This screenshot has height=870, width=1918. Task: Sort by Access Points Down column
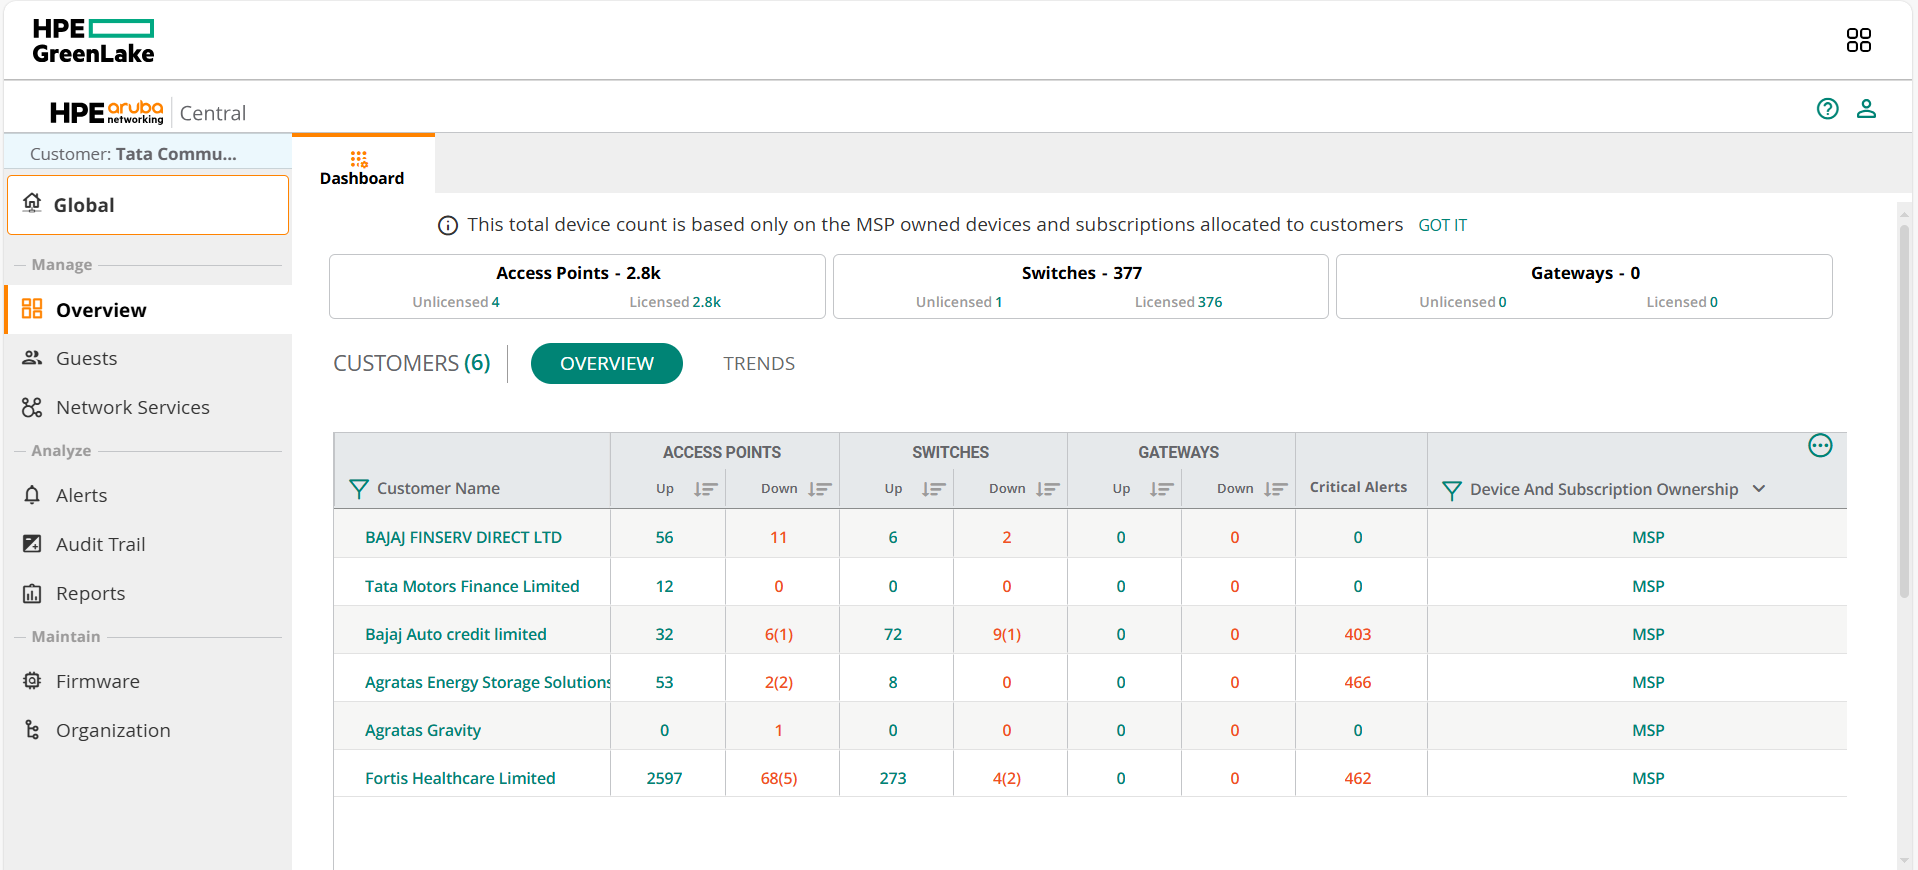pyautogui.click(x=820, y=489)
